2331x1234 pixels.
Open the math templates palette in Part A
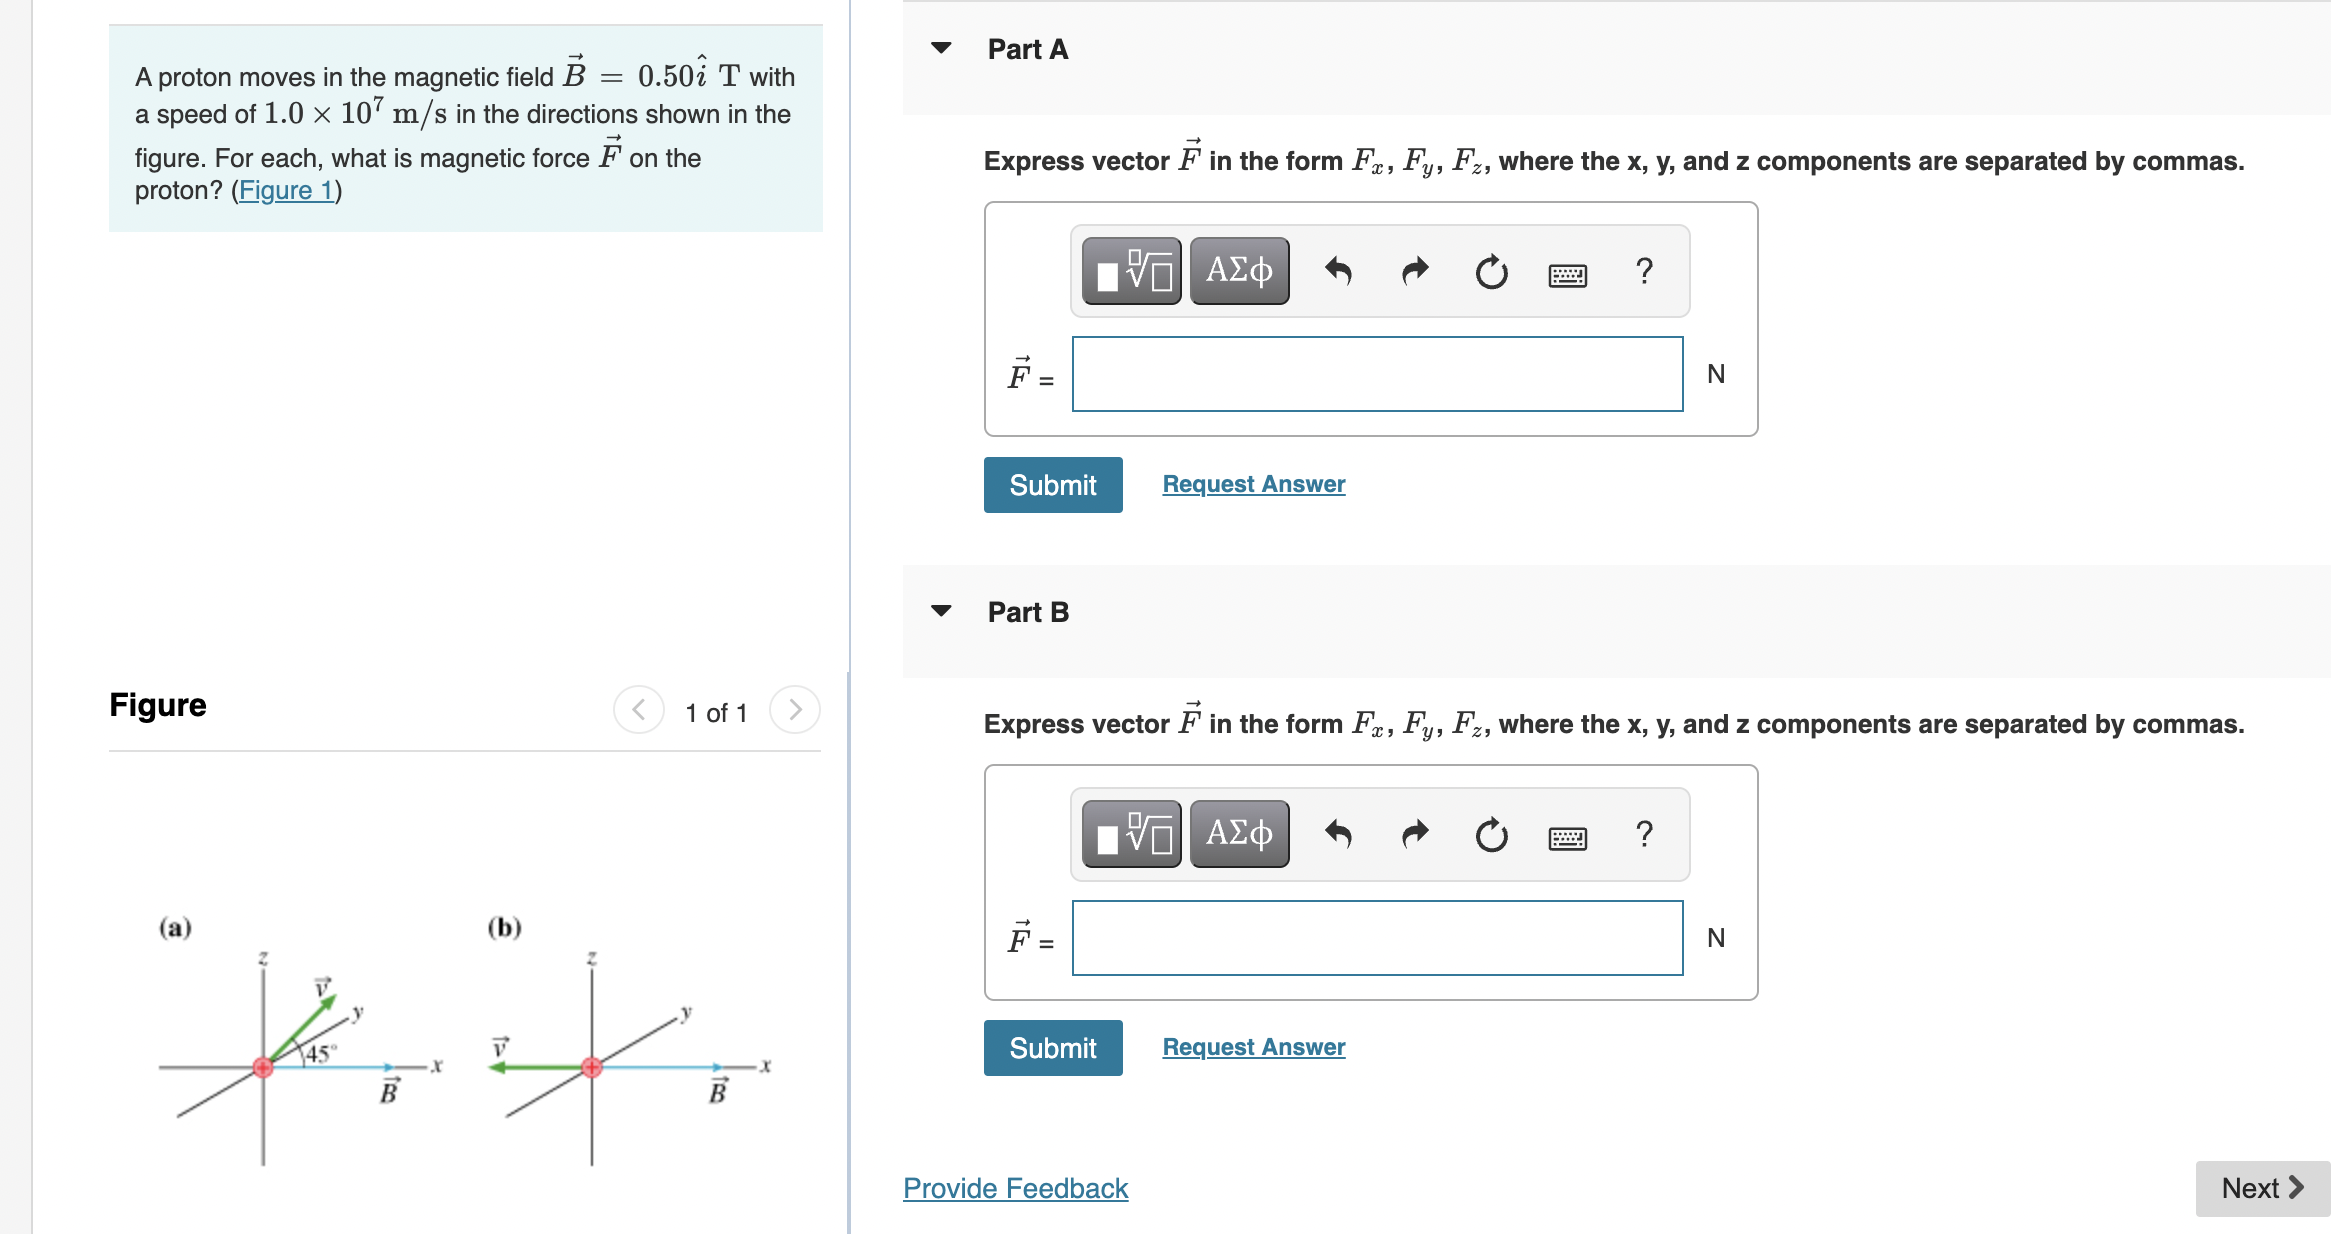click(x=1130, y=270)
